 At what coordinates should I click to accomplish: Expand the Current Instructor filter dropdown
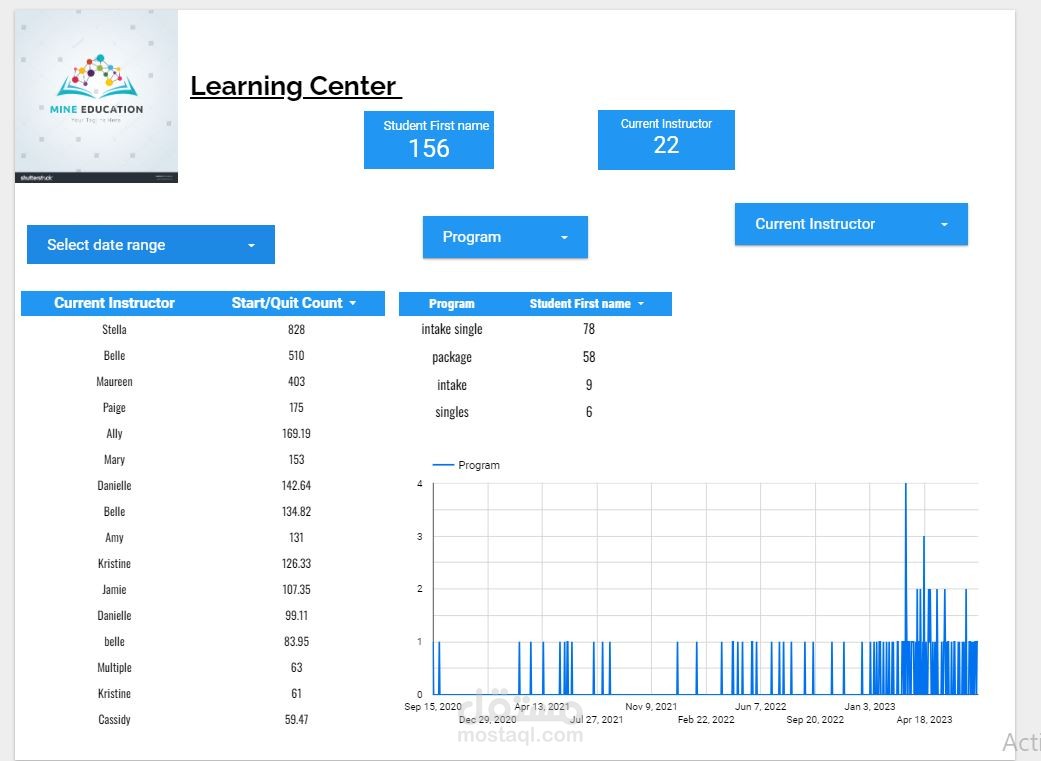pos(851,224)
